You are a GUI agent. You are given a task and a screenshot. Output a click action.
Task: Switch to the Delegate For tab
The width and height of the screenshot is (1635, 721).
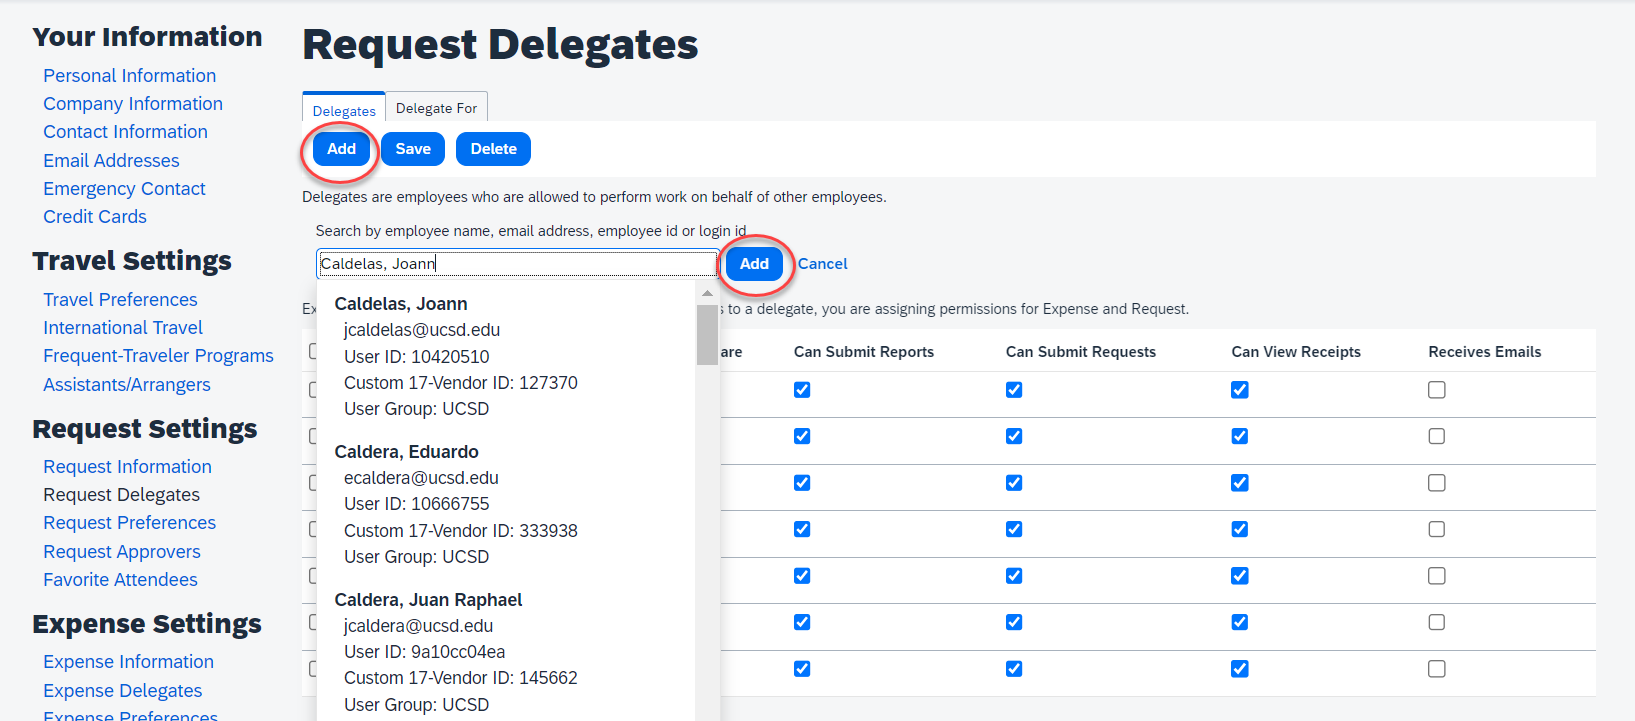(436, 108)
